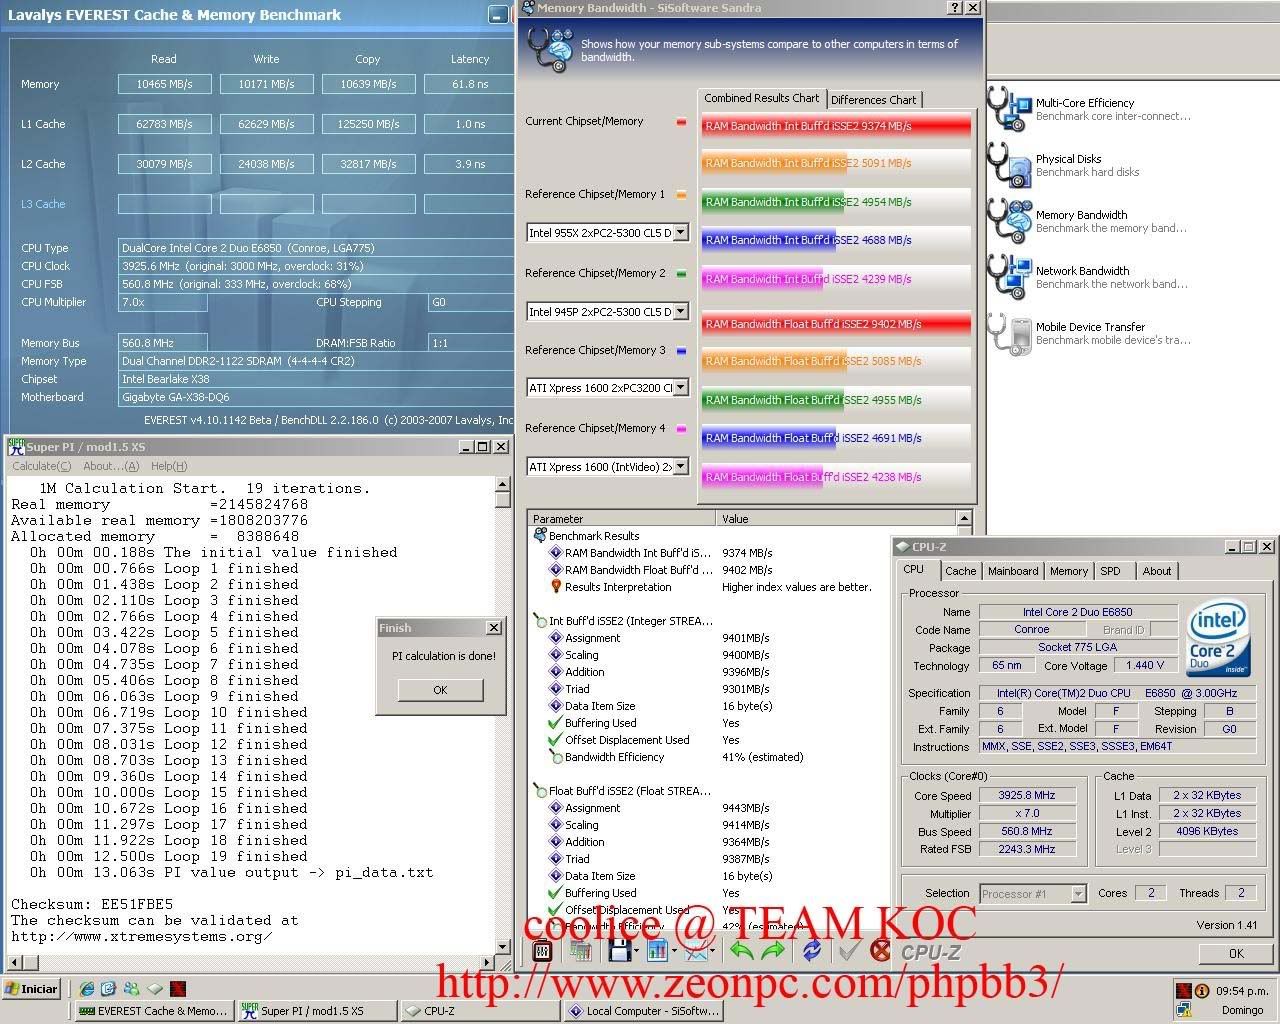The height and width of the screenshot is (1024, 1280).
Task: Launch Internet Explorer from the quick launch bar
Action: click(87, 989)
